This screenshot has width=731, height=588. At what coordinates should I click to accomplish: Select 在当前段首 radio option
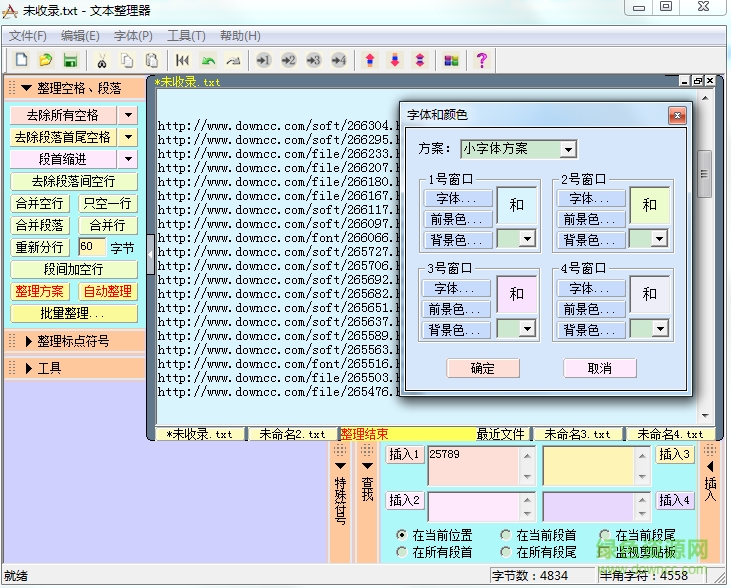point(506,536)
